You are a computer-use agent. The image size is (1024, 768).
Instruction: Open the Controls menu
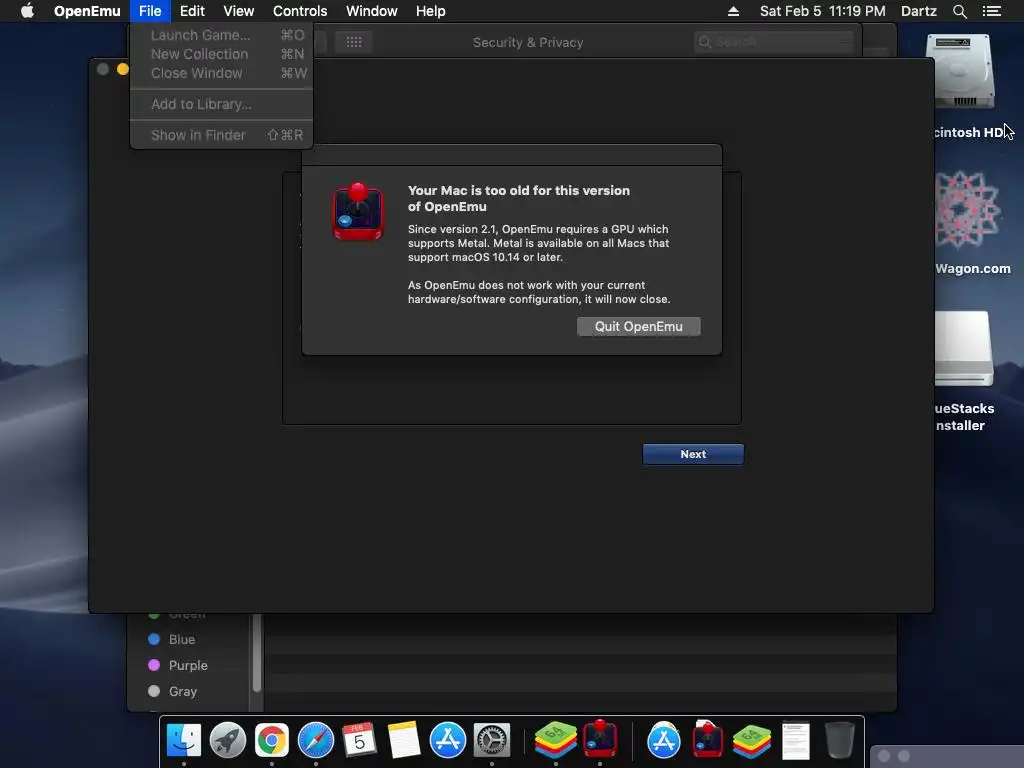(300, 11)
